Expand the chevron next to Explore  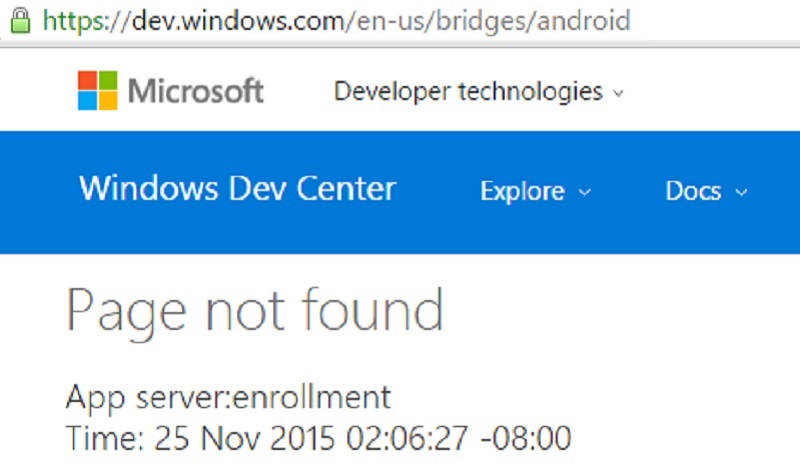585,192
